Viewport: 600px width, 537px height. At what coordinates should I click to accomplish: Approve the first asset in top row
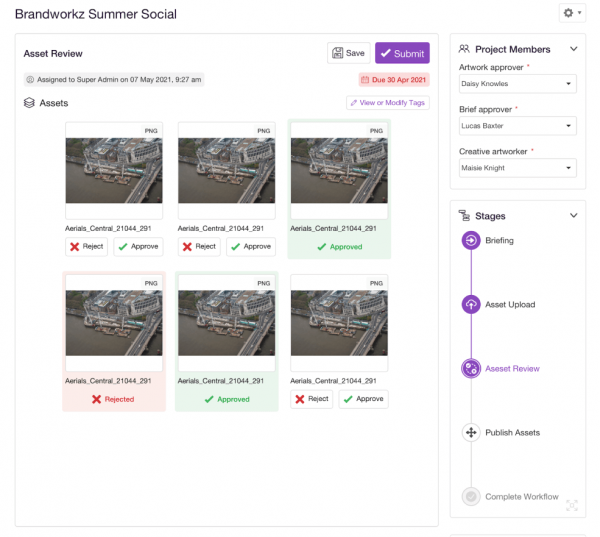click(138, 246)
